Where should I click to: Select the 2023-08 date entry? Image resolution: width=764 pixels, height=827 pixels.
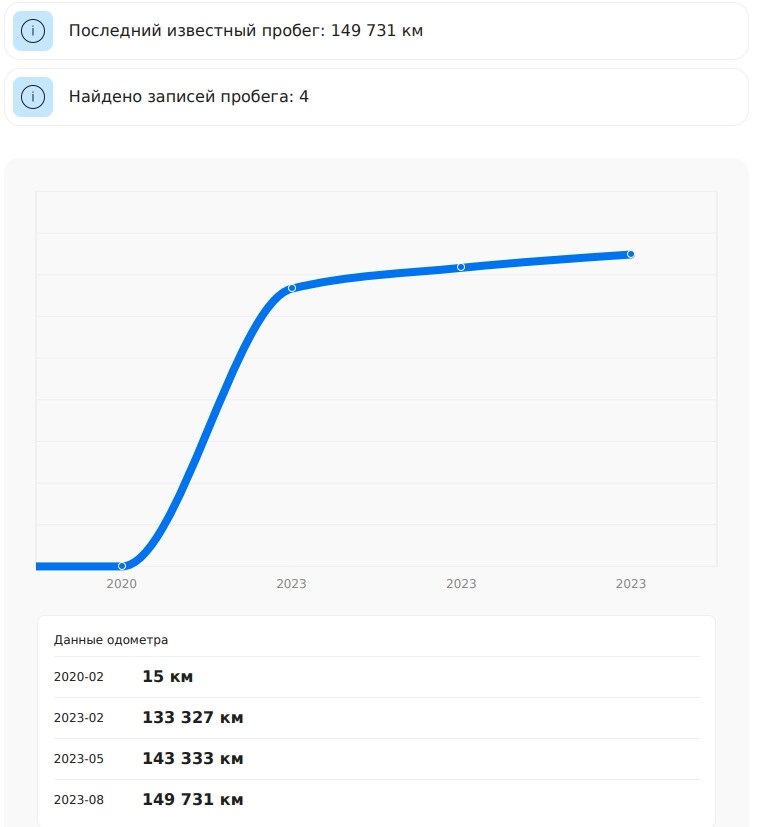79,800
